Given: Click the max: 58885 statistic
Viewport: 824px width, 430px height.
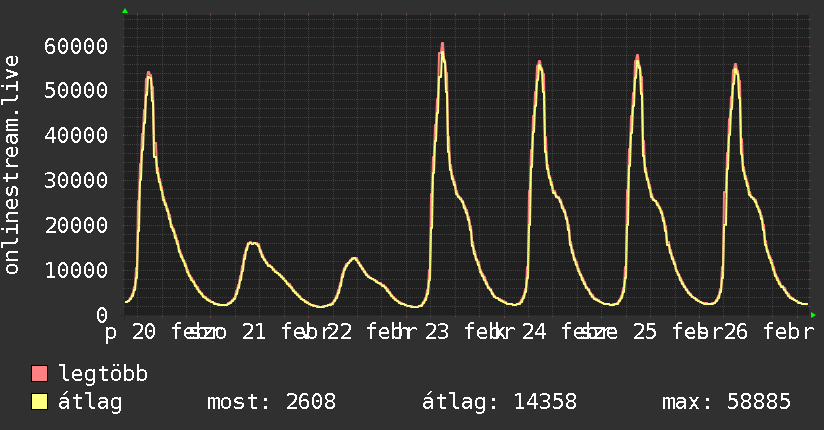Looking at the screenshot, I should pyautogui.click(x=726, y=402).
